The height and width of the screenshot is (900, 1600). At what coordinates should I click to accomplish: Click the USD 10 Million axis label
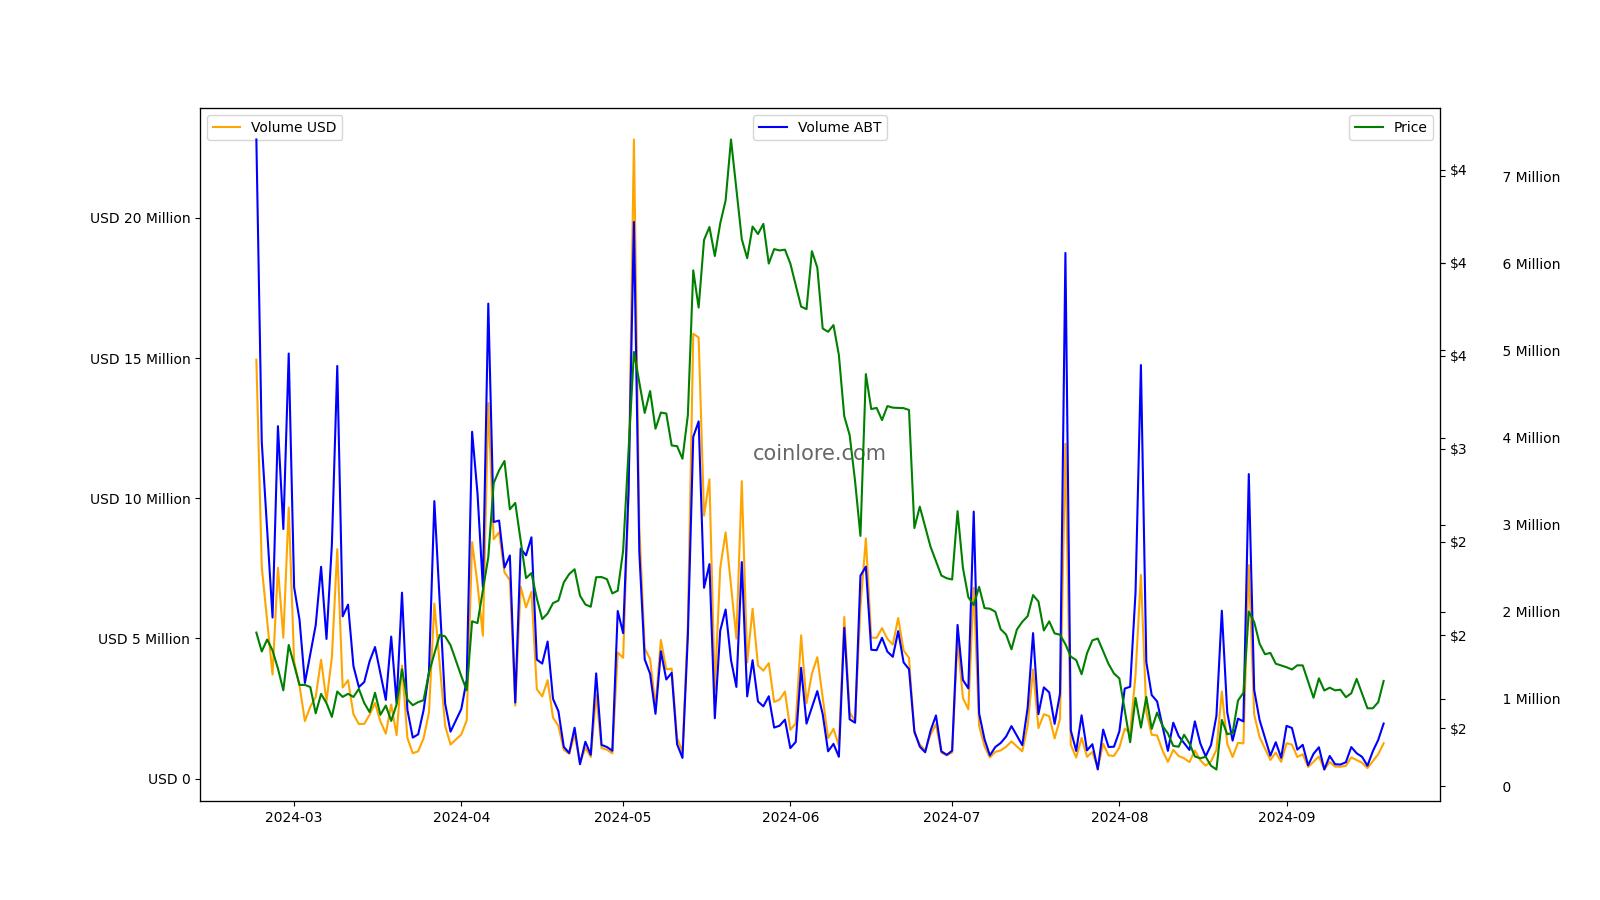[140, 499]
